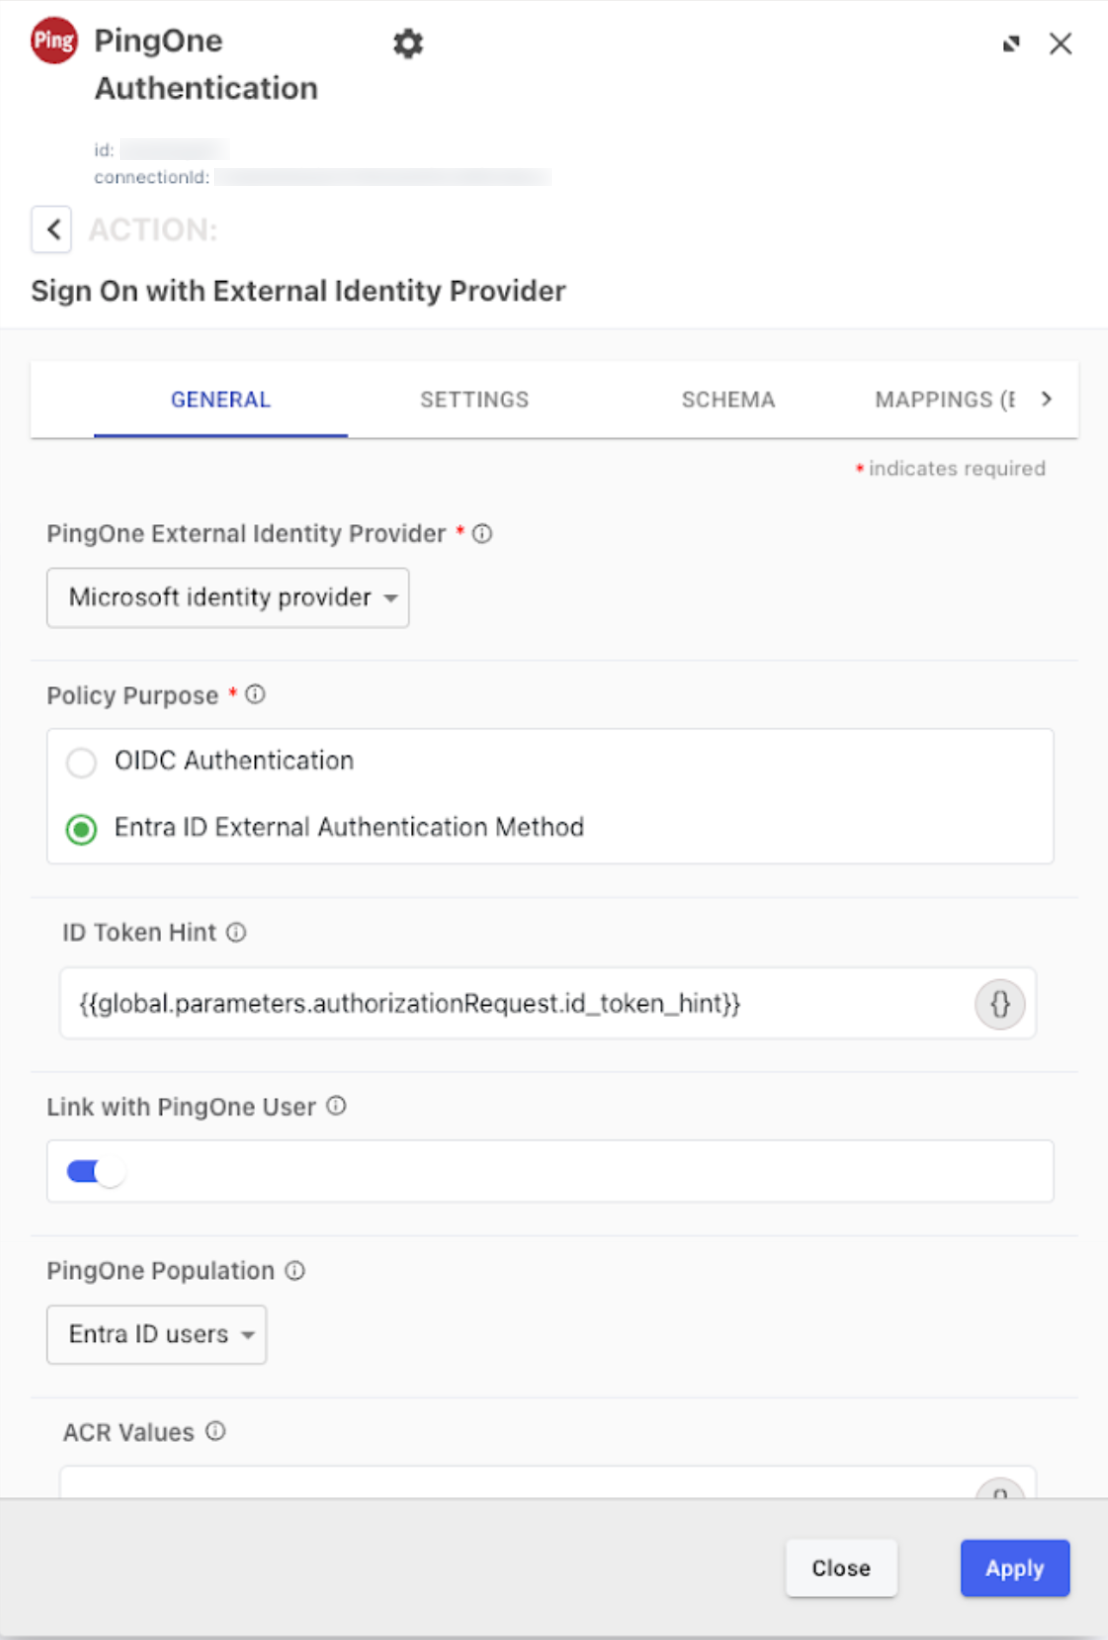Select the OIDC Authentication radio option
The image size is (1108, 1640).
[82, 762]
